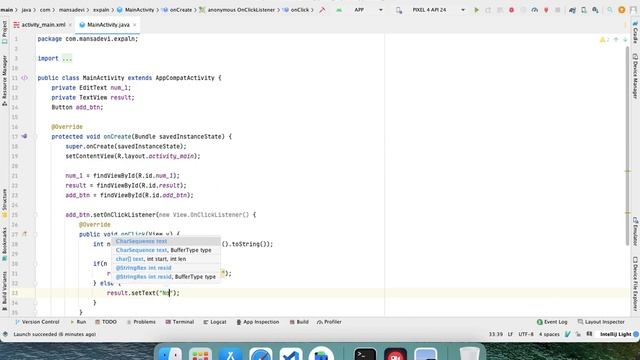Click the Make Project hammer icon
This screenshot has width=640, height=360.
click(x=322, y=10)
